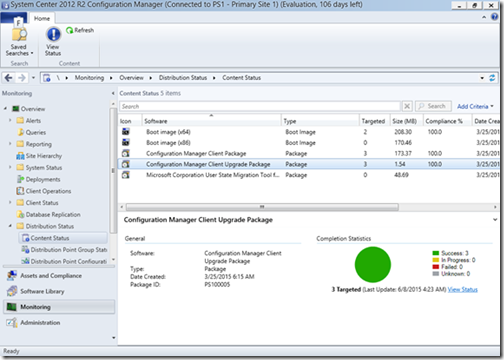Click the Distribution Status breadcrumb
Screen dimensions: 504x360
(183, 78)
